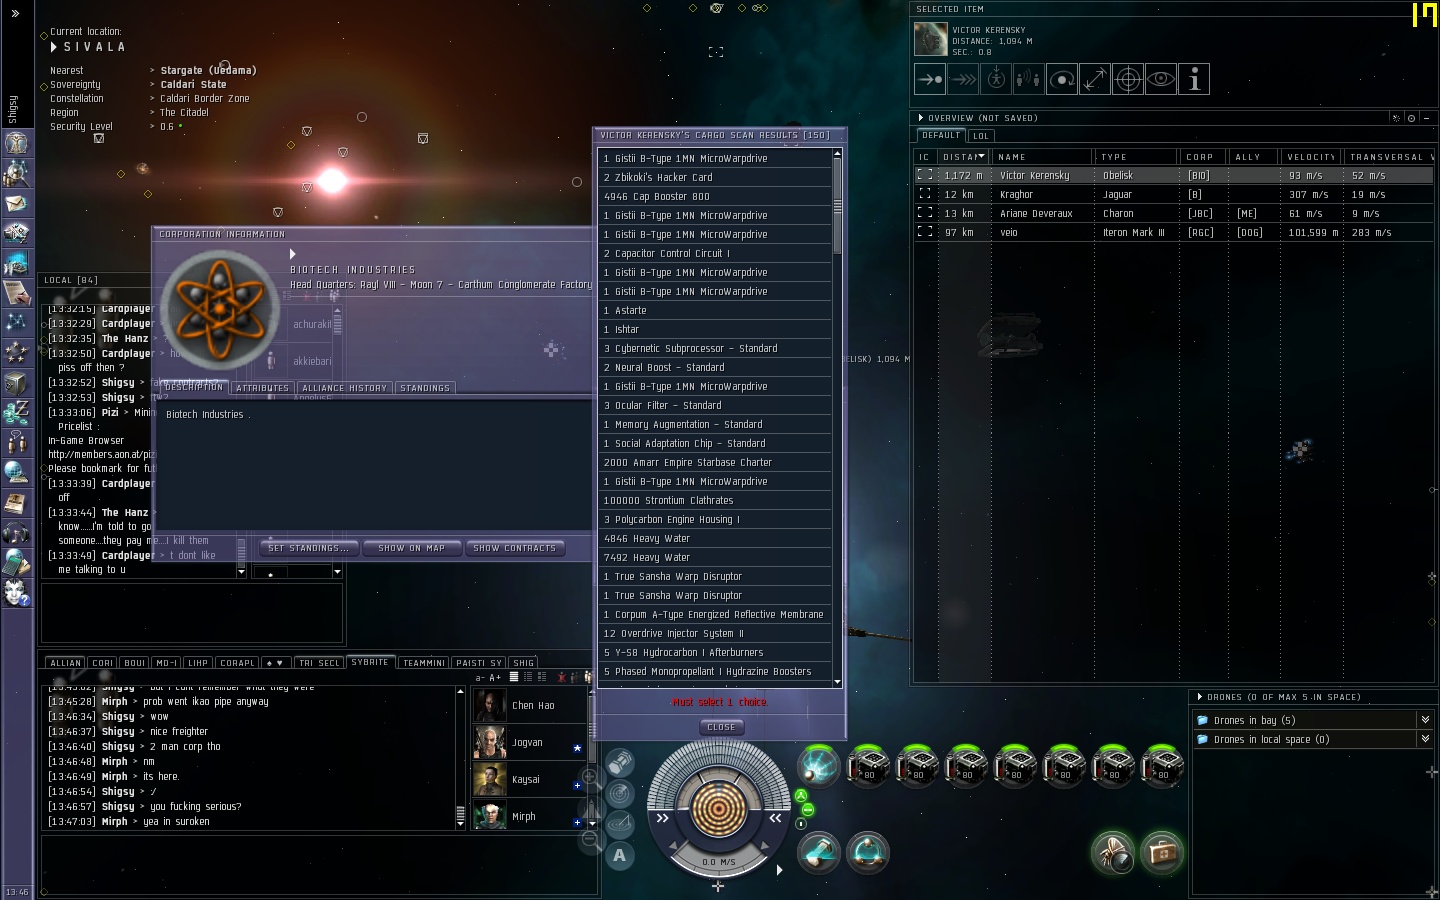This screenshot has height=900, width=1440.
Task: Click the ship speed bar showing 0.0 M/S
Action: [x=718, y=861]
